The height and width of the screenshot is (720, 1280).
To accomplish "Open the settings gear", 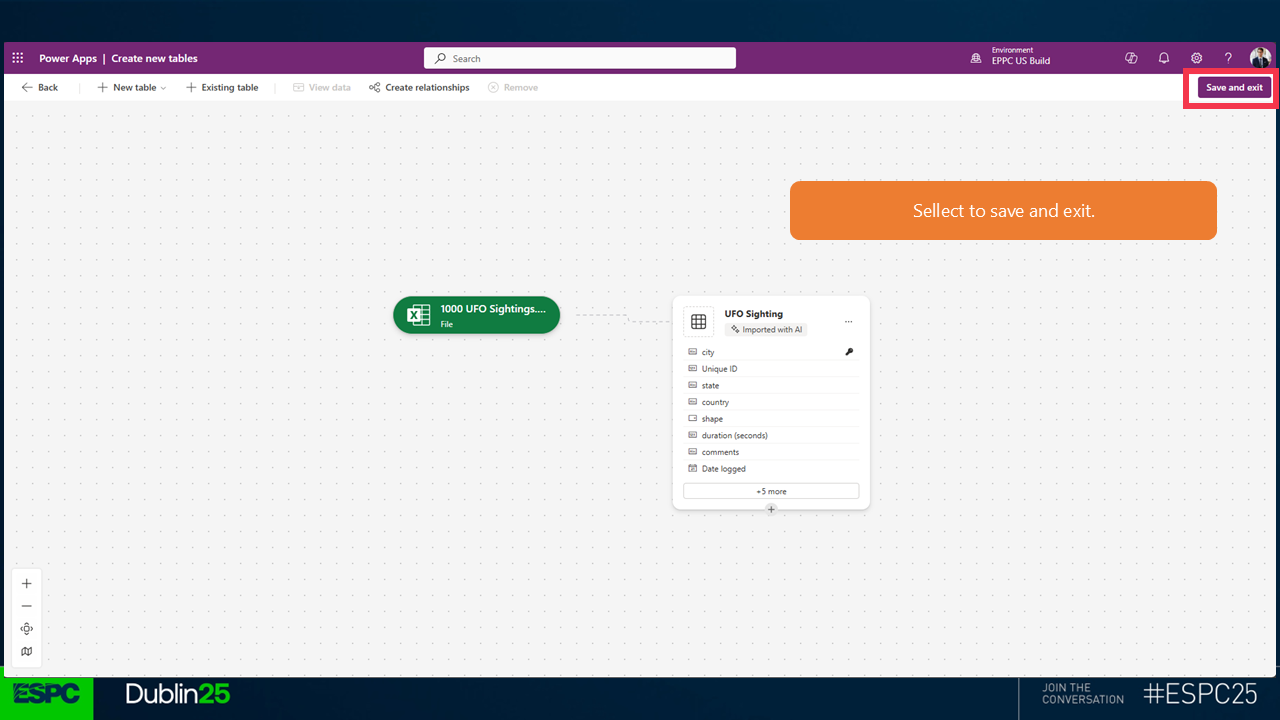I will (x=1196, y=58).
